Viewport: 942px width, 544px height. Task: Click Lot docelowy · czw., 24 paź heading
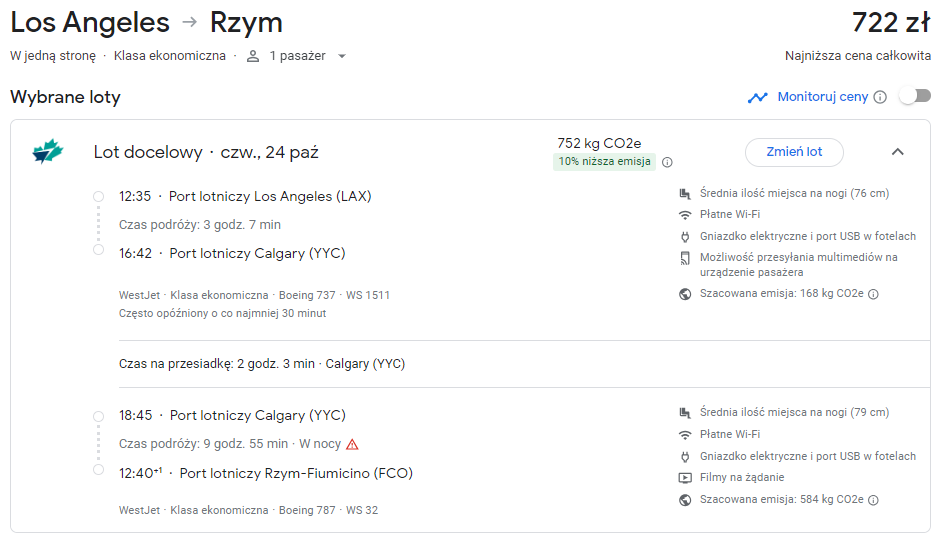coord(206,153)
